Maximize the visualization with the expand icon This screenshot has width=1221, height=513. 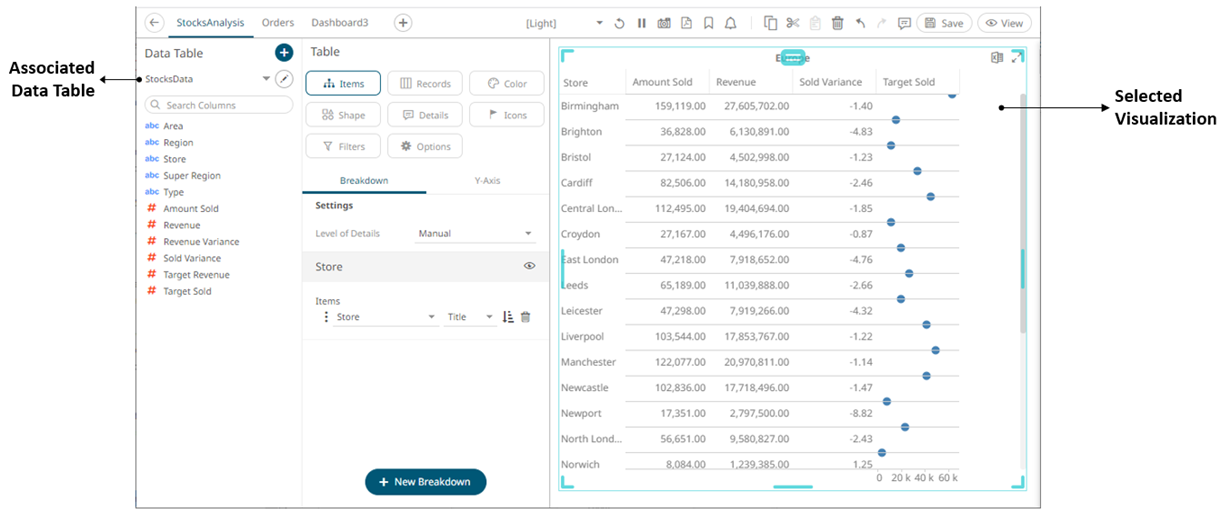coord(1017,58)
